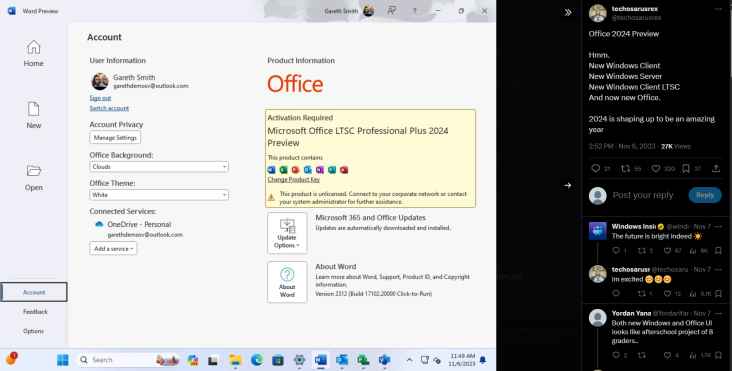Open File Explorer from the taskbar
The height and width of the screenshot is (371, 732).
(235, 360)
